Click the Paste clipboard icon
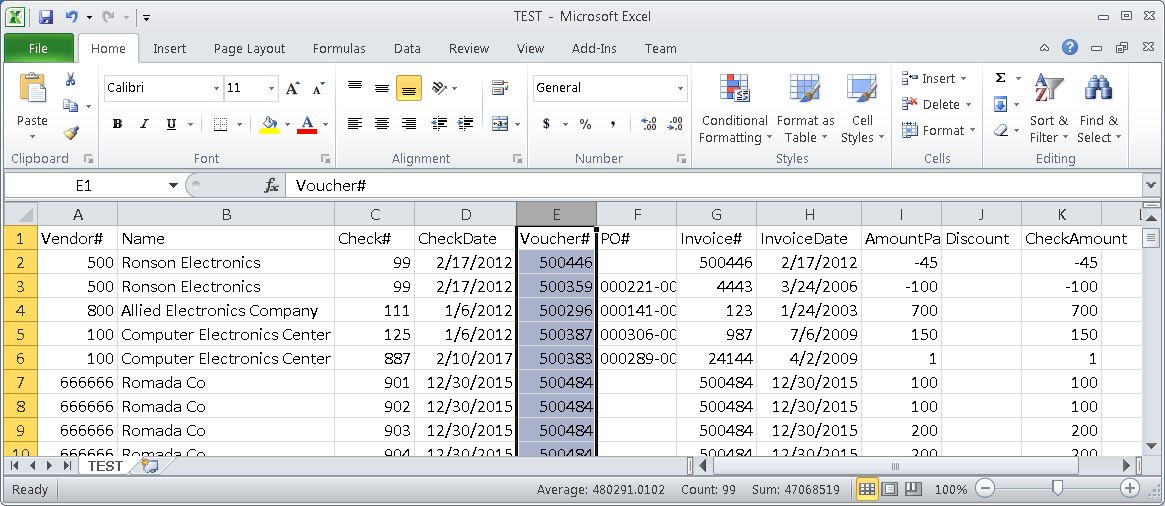Viewport: 1165px width, 506px height. click(x=32, y=88)
